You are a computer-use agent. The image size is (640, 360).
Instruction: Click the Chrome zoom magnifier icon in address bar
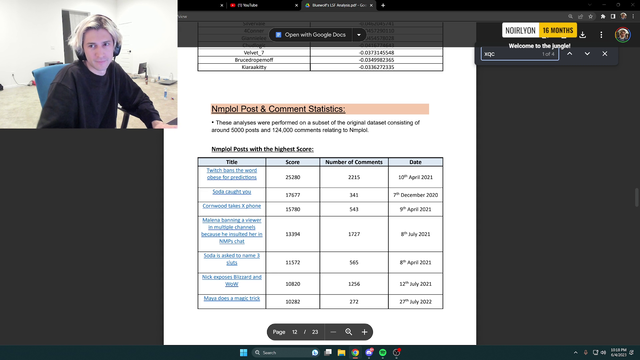pos(570,16)
